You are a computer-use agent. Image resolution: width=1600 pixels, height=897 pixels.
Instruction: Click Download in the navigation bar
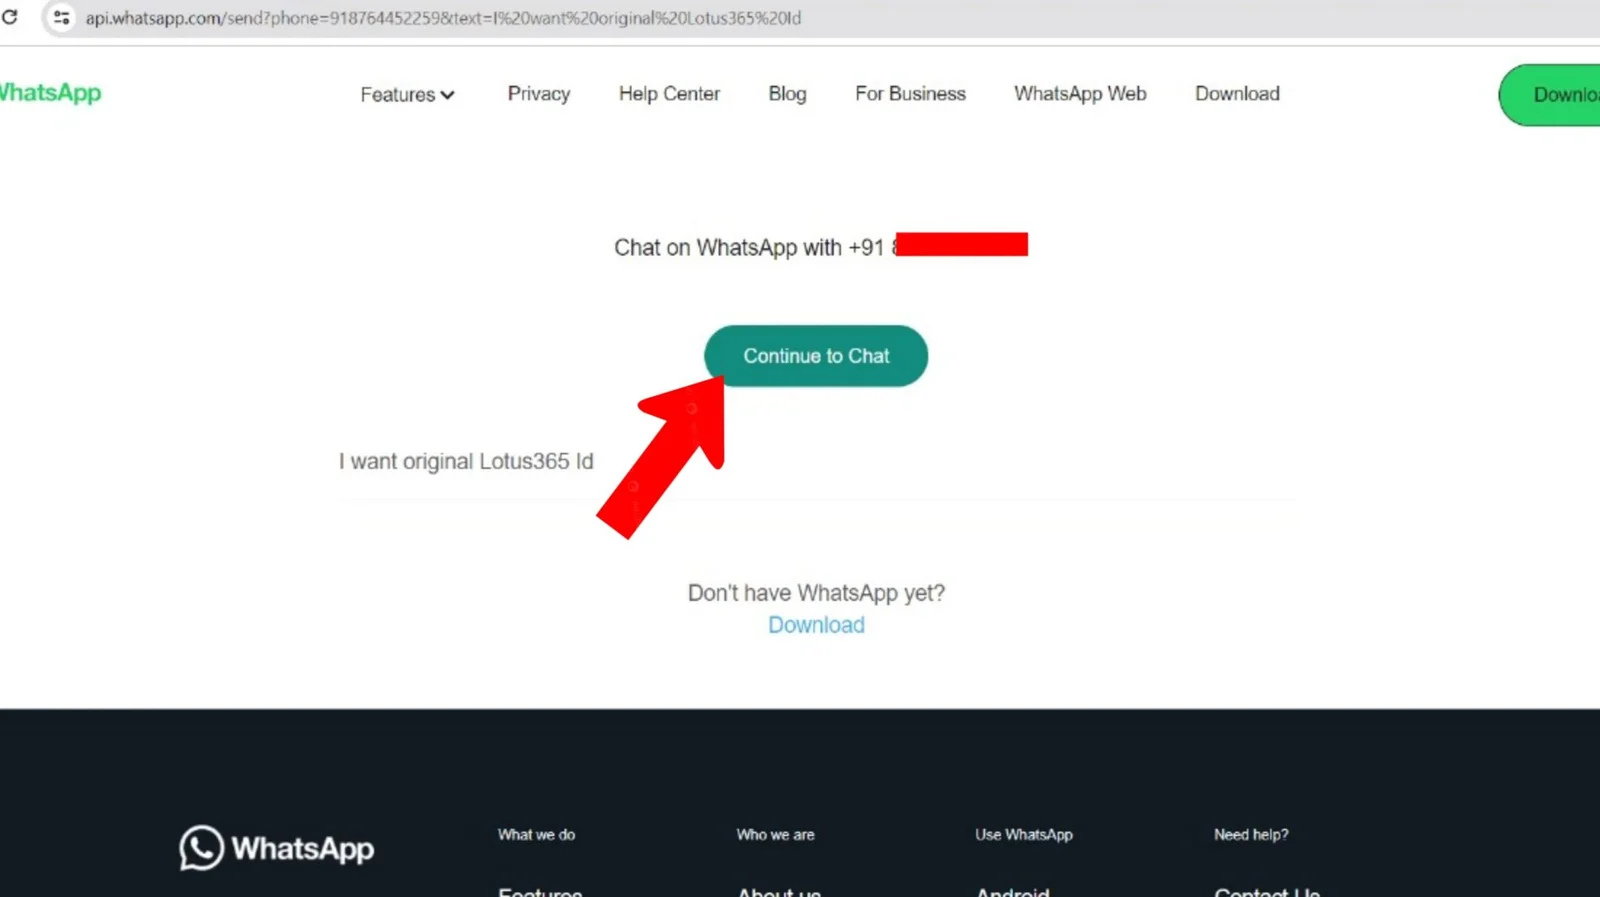coord(1237,94)
